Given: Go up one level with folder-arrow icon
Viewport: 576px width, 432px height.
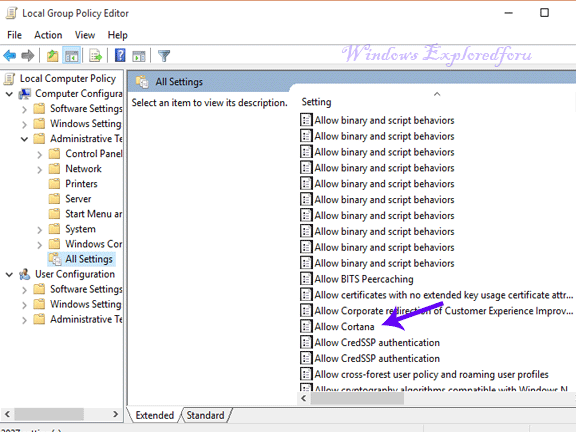Looking at the screenshot, I should (x=53, y=56).
